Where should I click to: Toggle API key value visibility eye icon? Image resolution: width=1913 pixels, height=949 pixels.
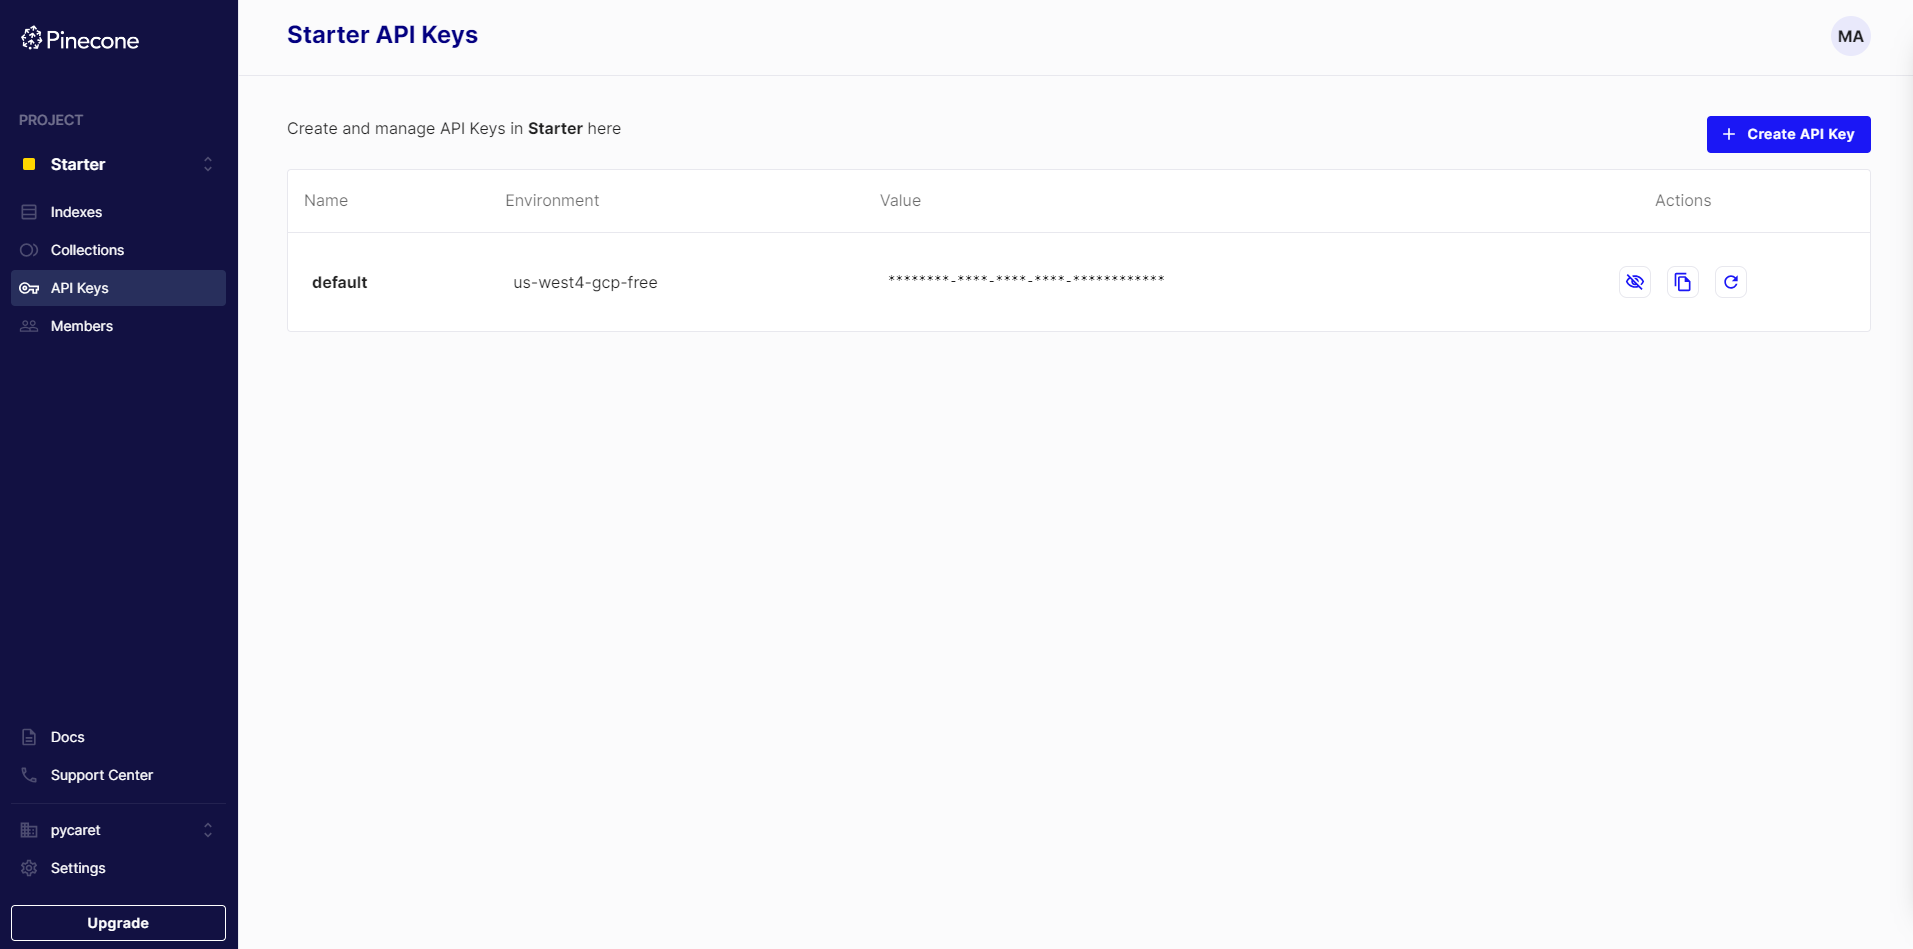click(x=1635, y=282)
